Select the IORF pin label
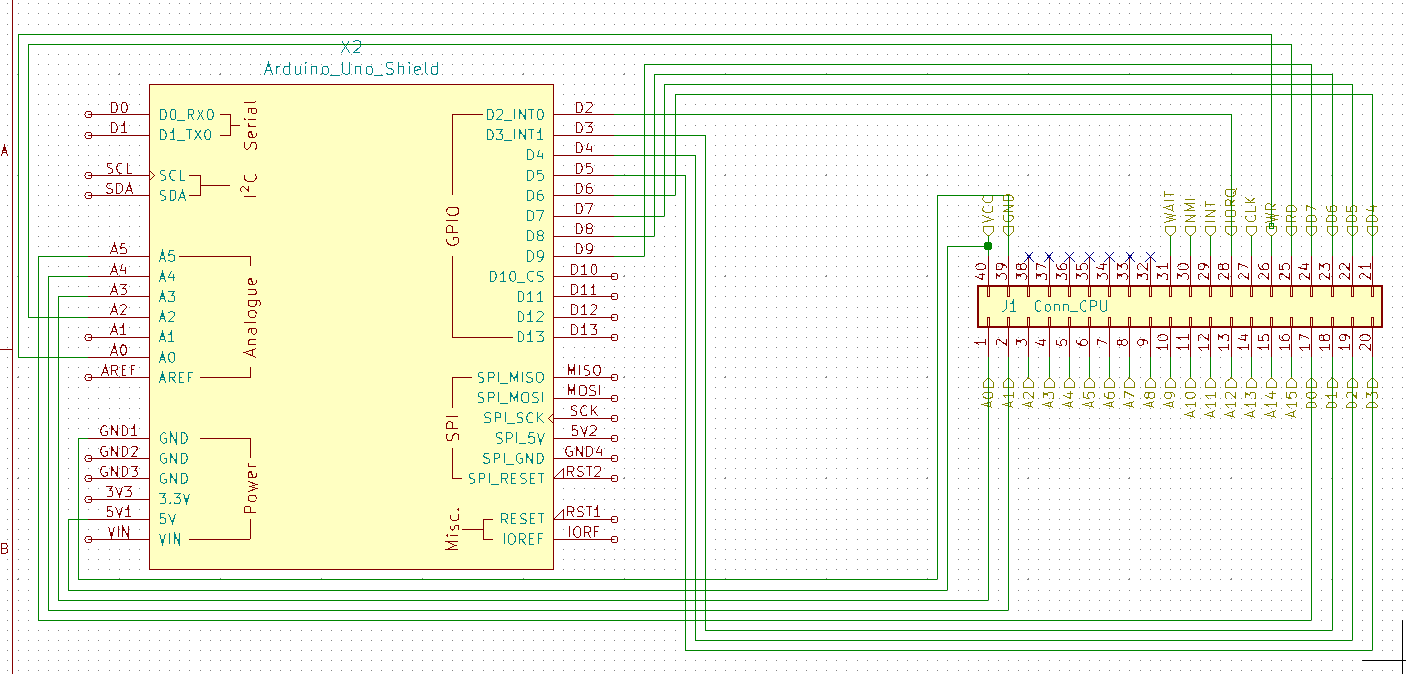Screen dimensions: 1406x674 (584, 532)
